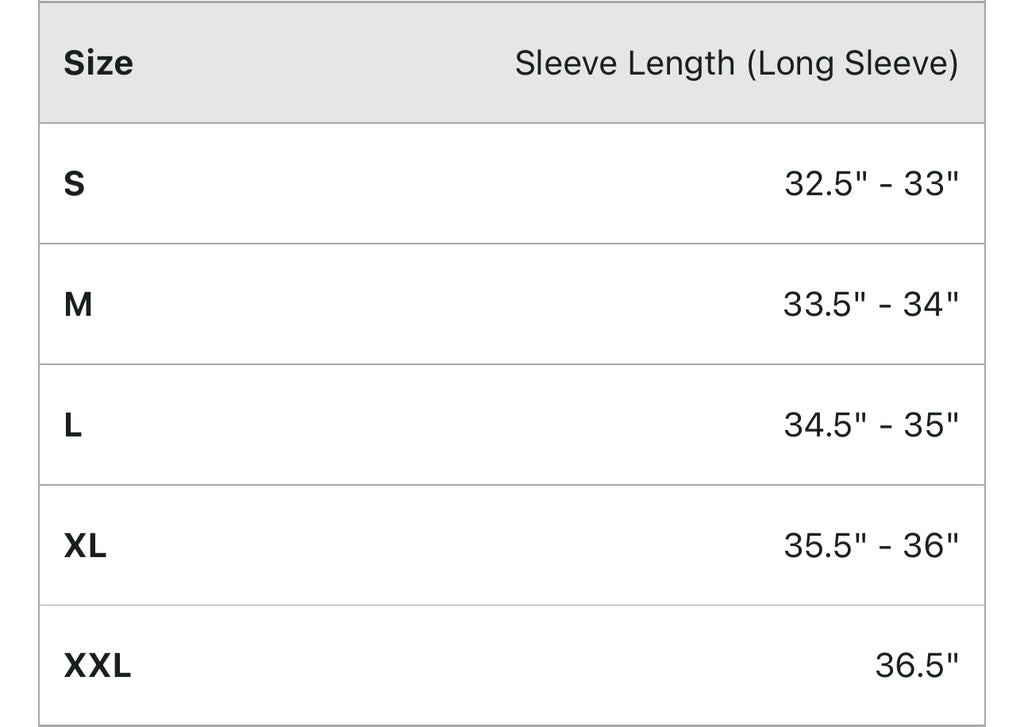The height and width of the screenshot is (727, 1024).
Task: Click the (Long Sleeve) text in the header
Action: click(x=853, y=63)
